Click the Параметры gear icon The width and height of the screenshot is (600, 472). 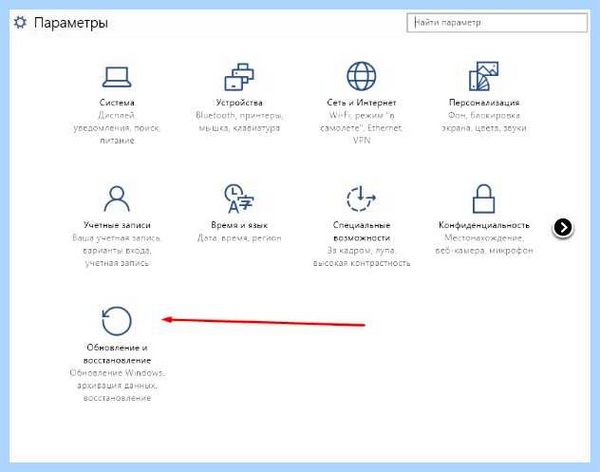20,23
